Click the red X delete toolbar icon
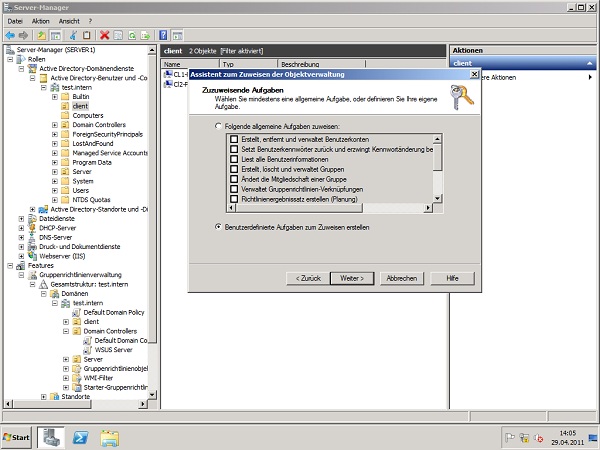 [x=104, y=35]
